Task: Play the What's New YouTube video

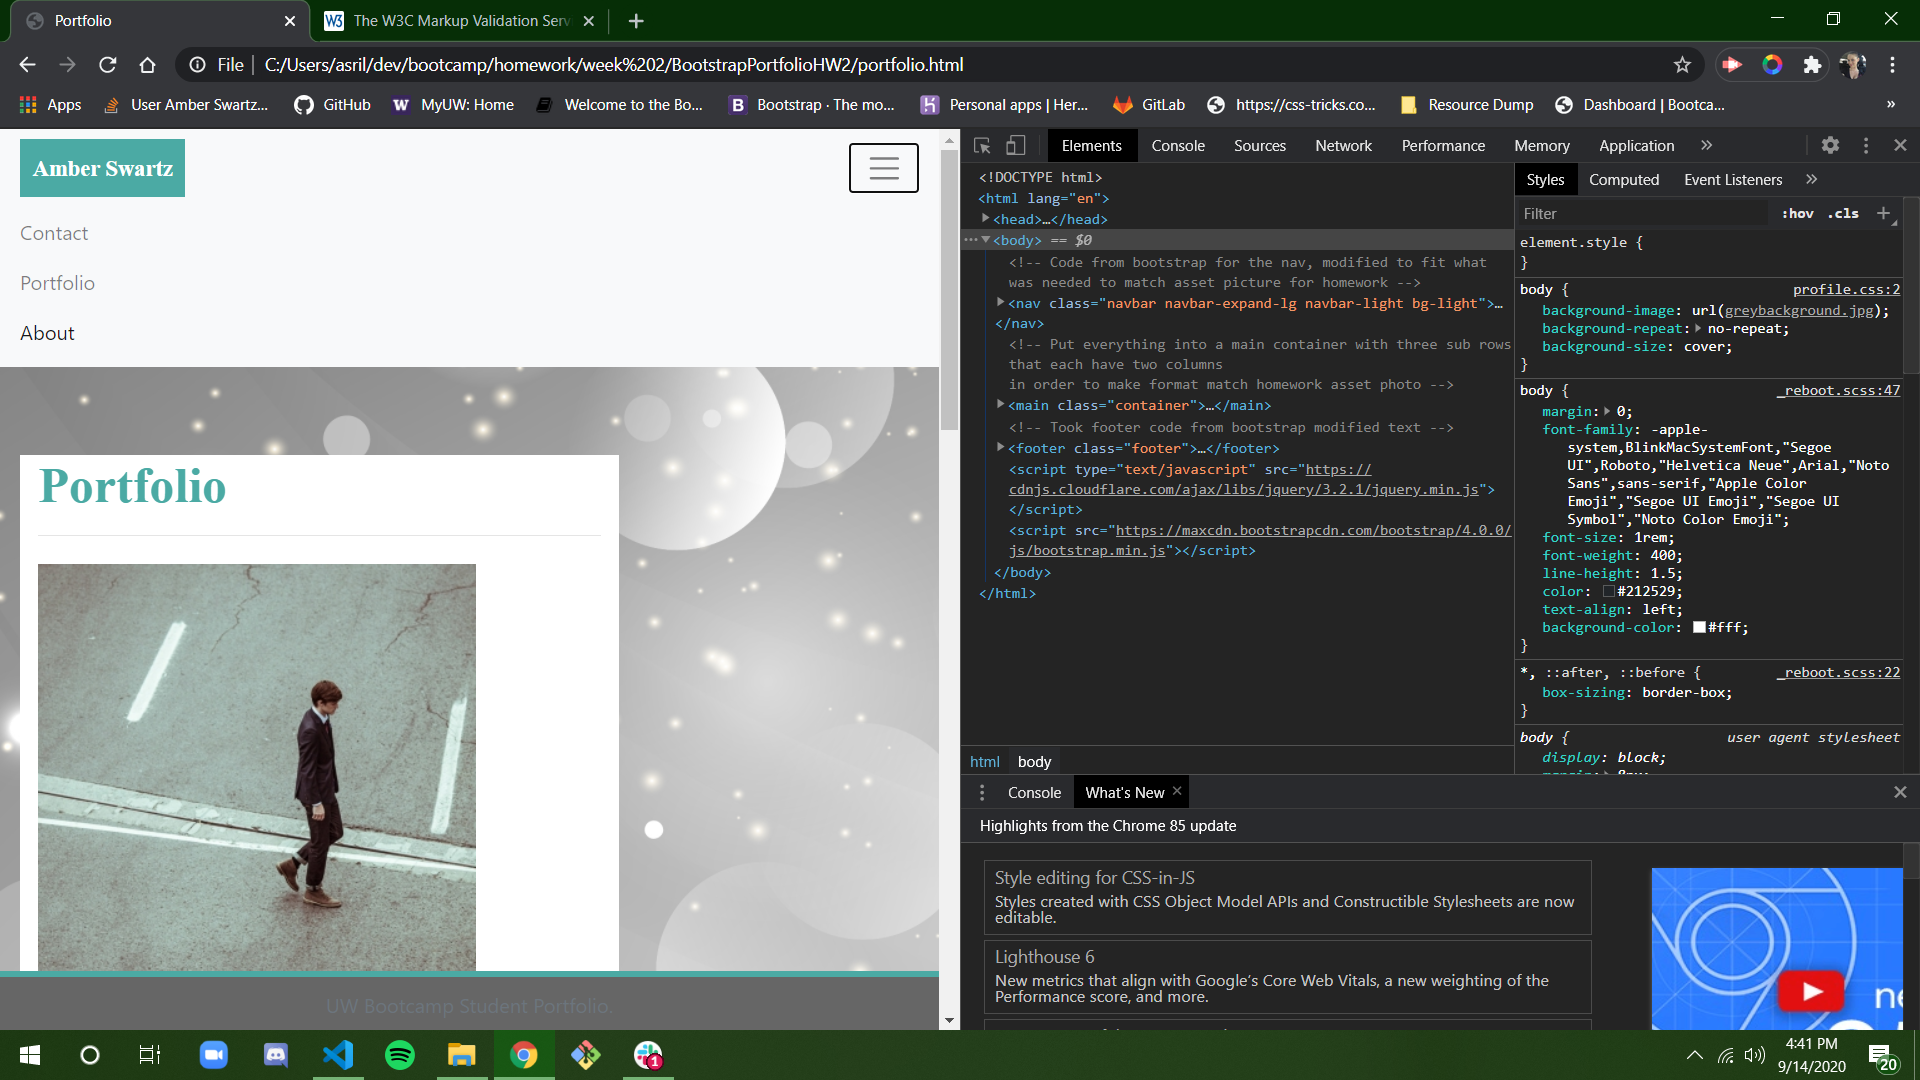Action: coord(1811,991)
